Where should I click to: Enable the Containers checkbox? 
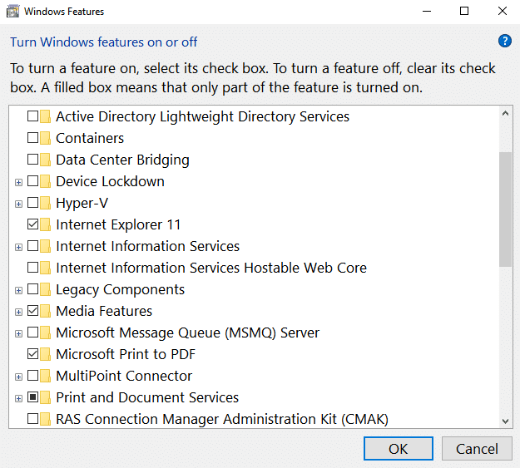[33, 138]
